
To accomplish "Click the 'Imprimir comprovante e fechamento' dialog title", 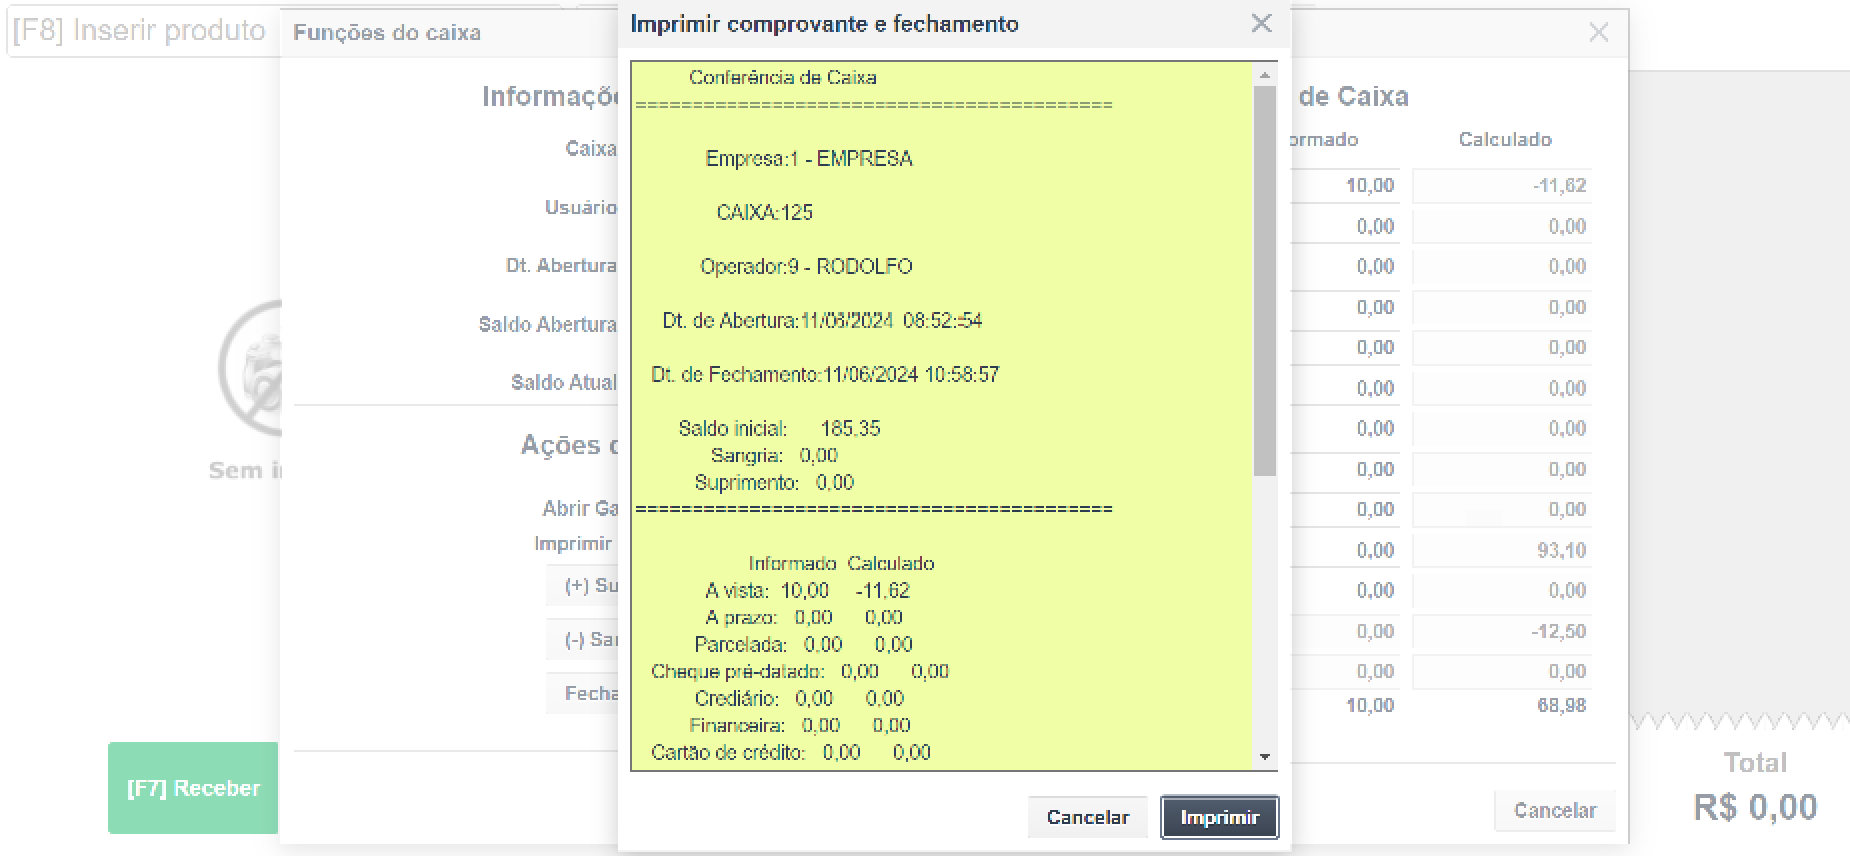I will [825, 23].
